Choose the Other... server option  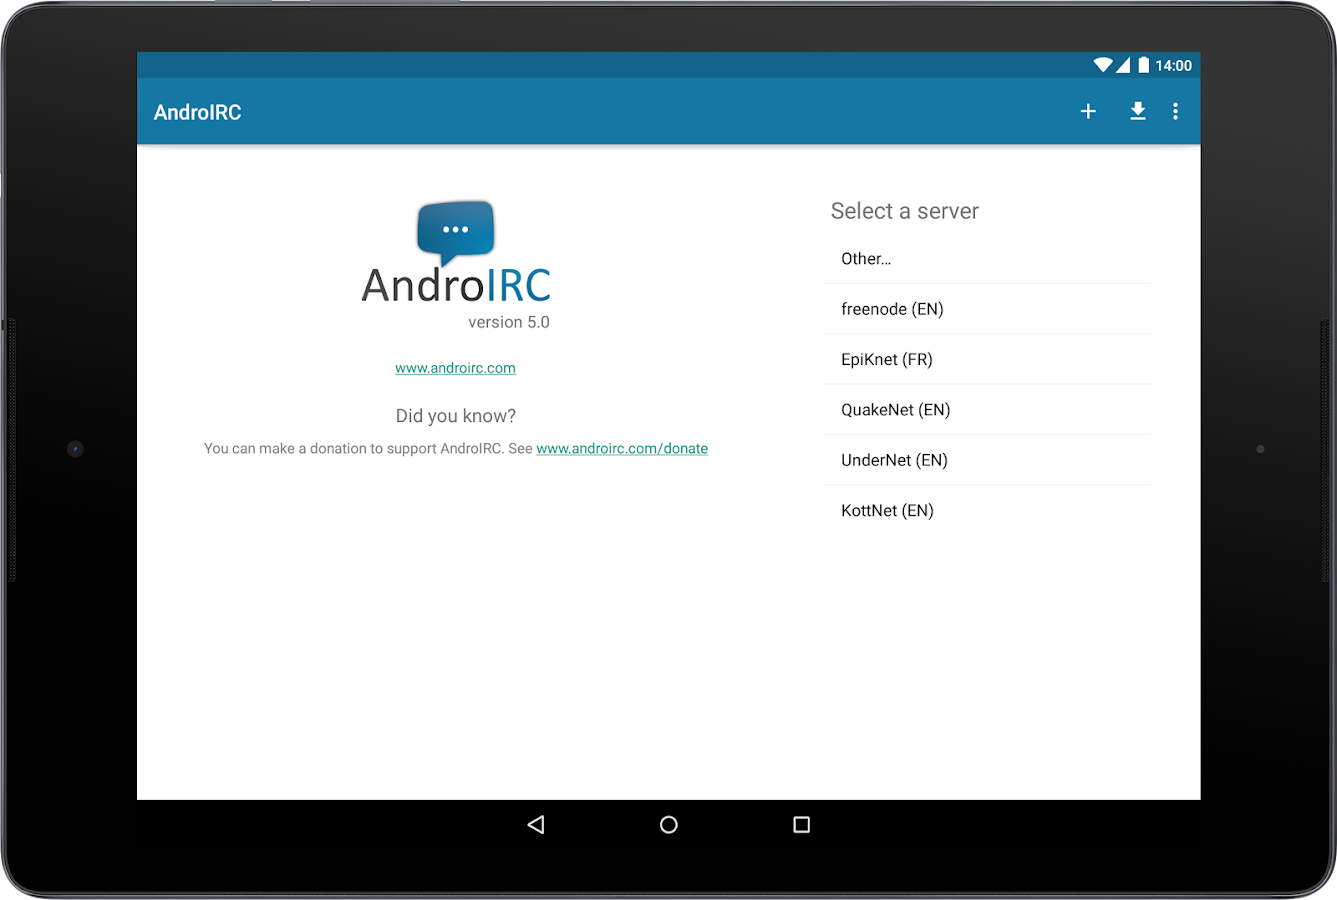click(866, 258)
